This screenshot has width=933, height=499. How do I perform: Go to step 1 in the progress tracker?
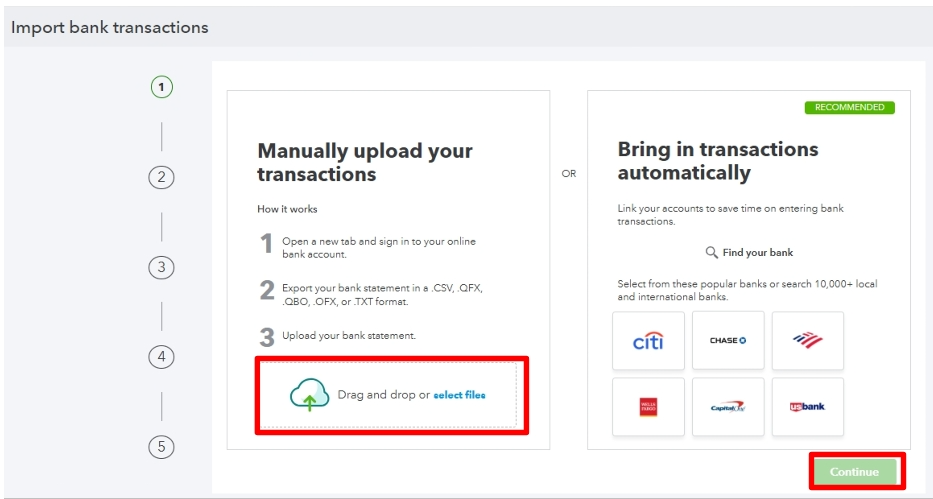click(x=162, y=87)
